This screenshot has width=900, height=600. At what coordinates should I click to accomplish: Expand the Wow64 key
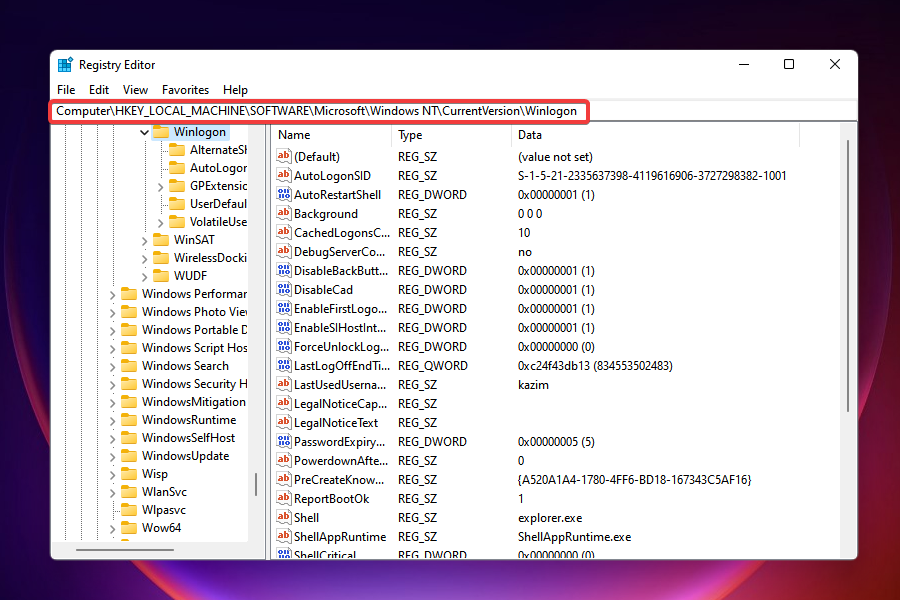(x=112, y=529)
